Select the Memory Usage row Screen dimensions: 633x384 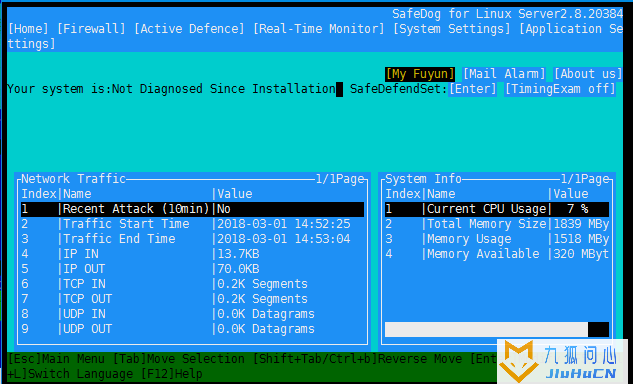click(x=497, y=239)
